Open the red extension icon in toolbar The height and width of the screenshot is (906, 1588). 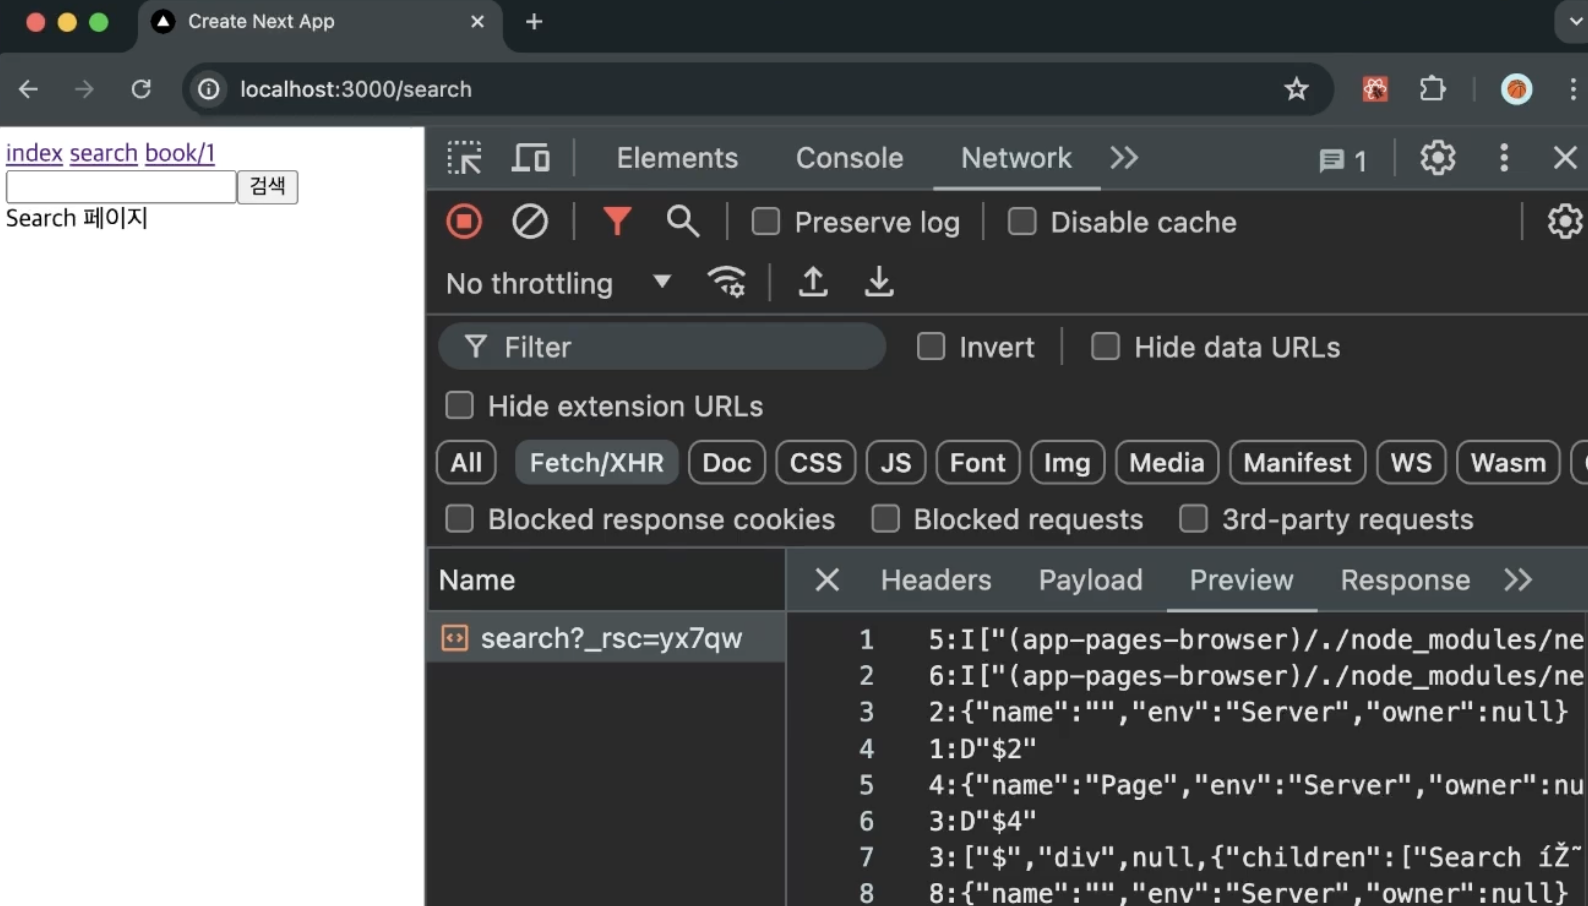pyautogui.click(x=1376, y=89)
